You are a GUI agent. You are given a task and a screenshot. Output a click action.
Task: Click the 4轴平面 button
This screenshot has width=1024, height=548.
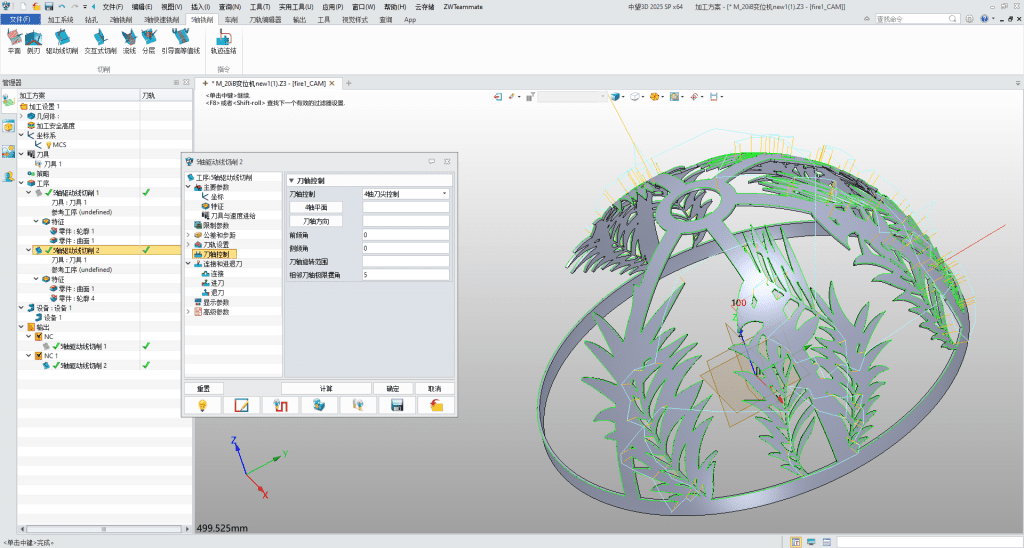point(316,207)
